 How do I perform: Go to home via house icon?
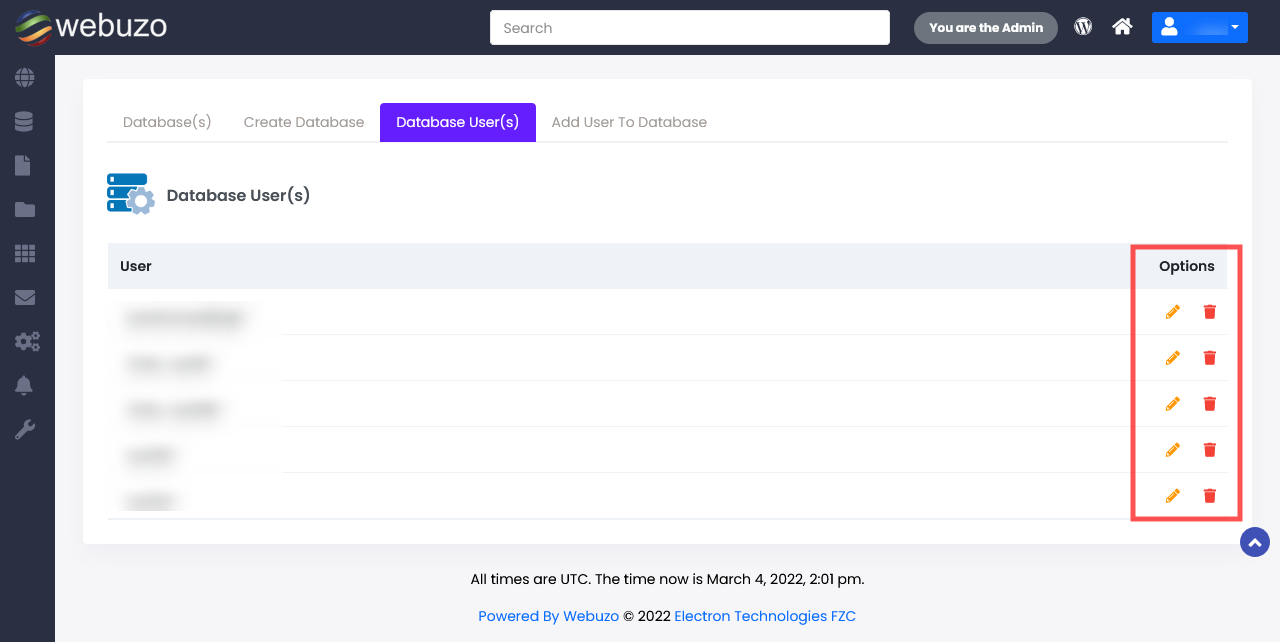[1122, 27]
